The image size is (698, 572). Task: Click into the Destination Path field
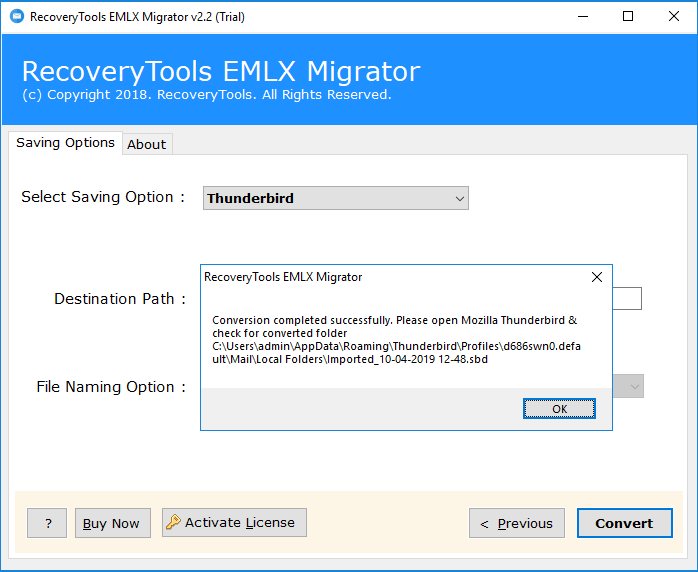pyautogui.click(x=627, y=298)
